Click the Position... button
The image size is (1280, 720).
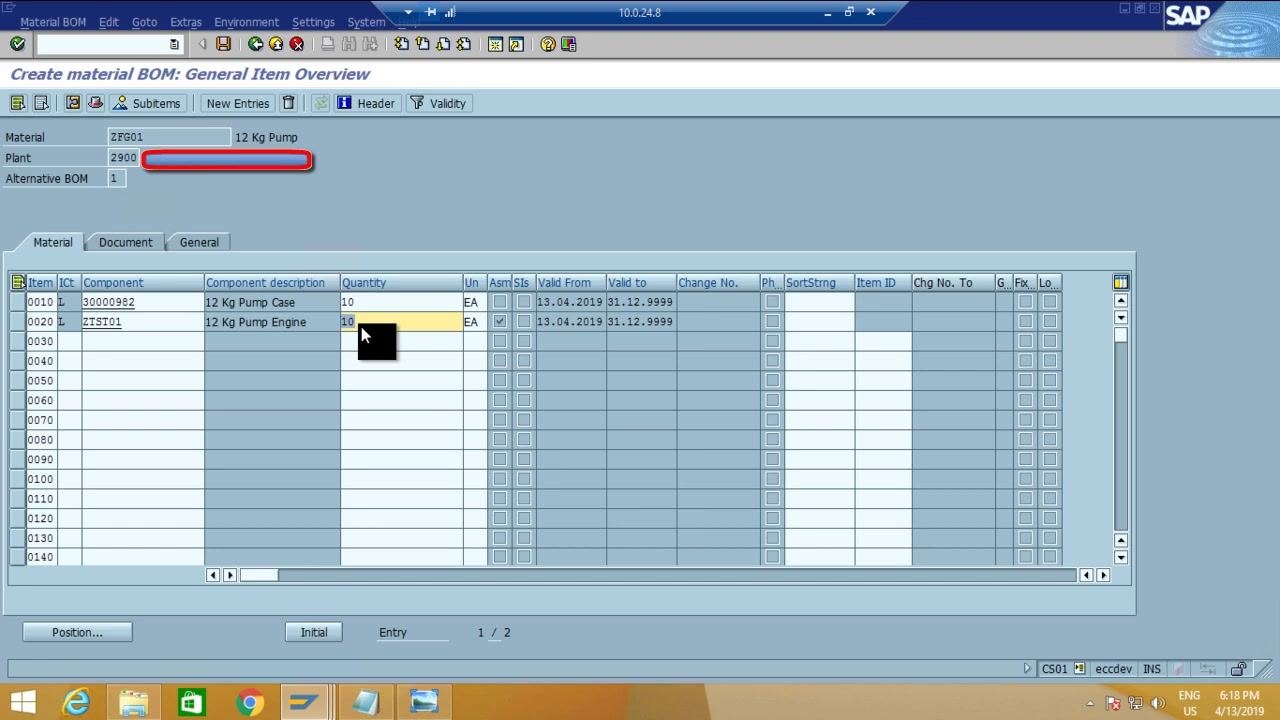[77, 632]
